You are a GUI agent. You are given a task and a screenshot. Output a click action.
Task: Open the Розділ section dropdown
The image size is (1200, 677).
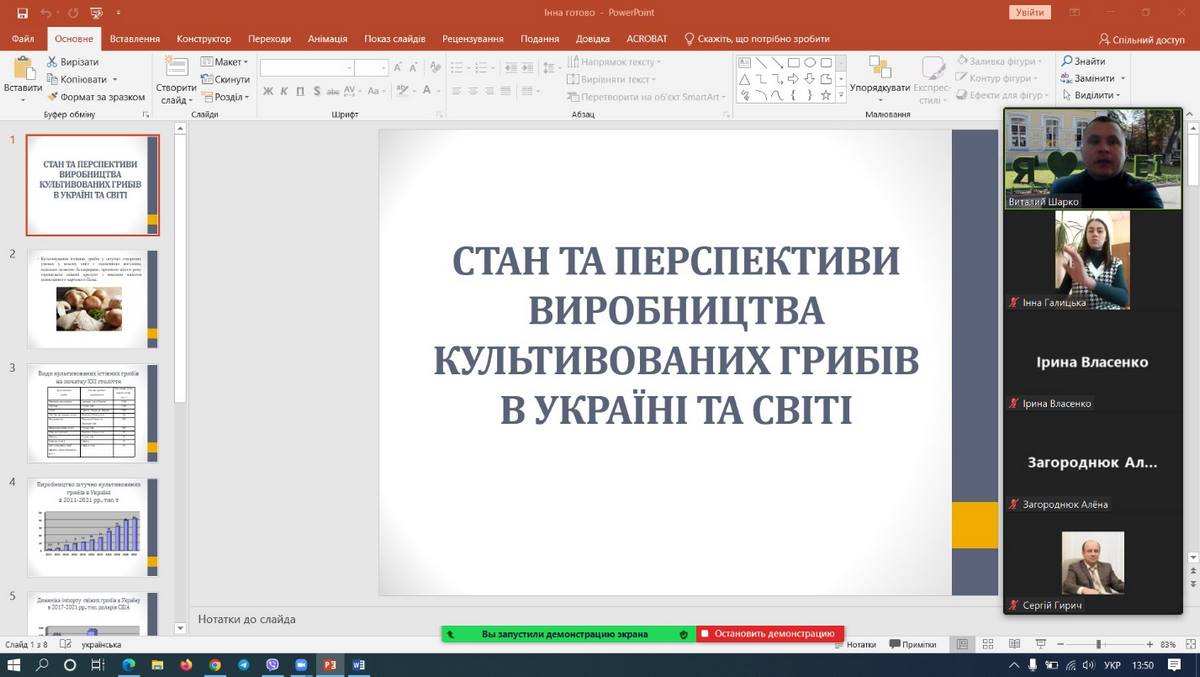pos(228,97)
